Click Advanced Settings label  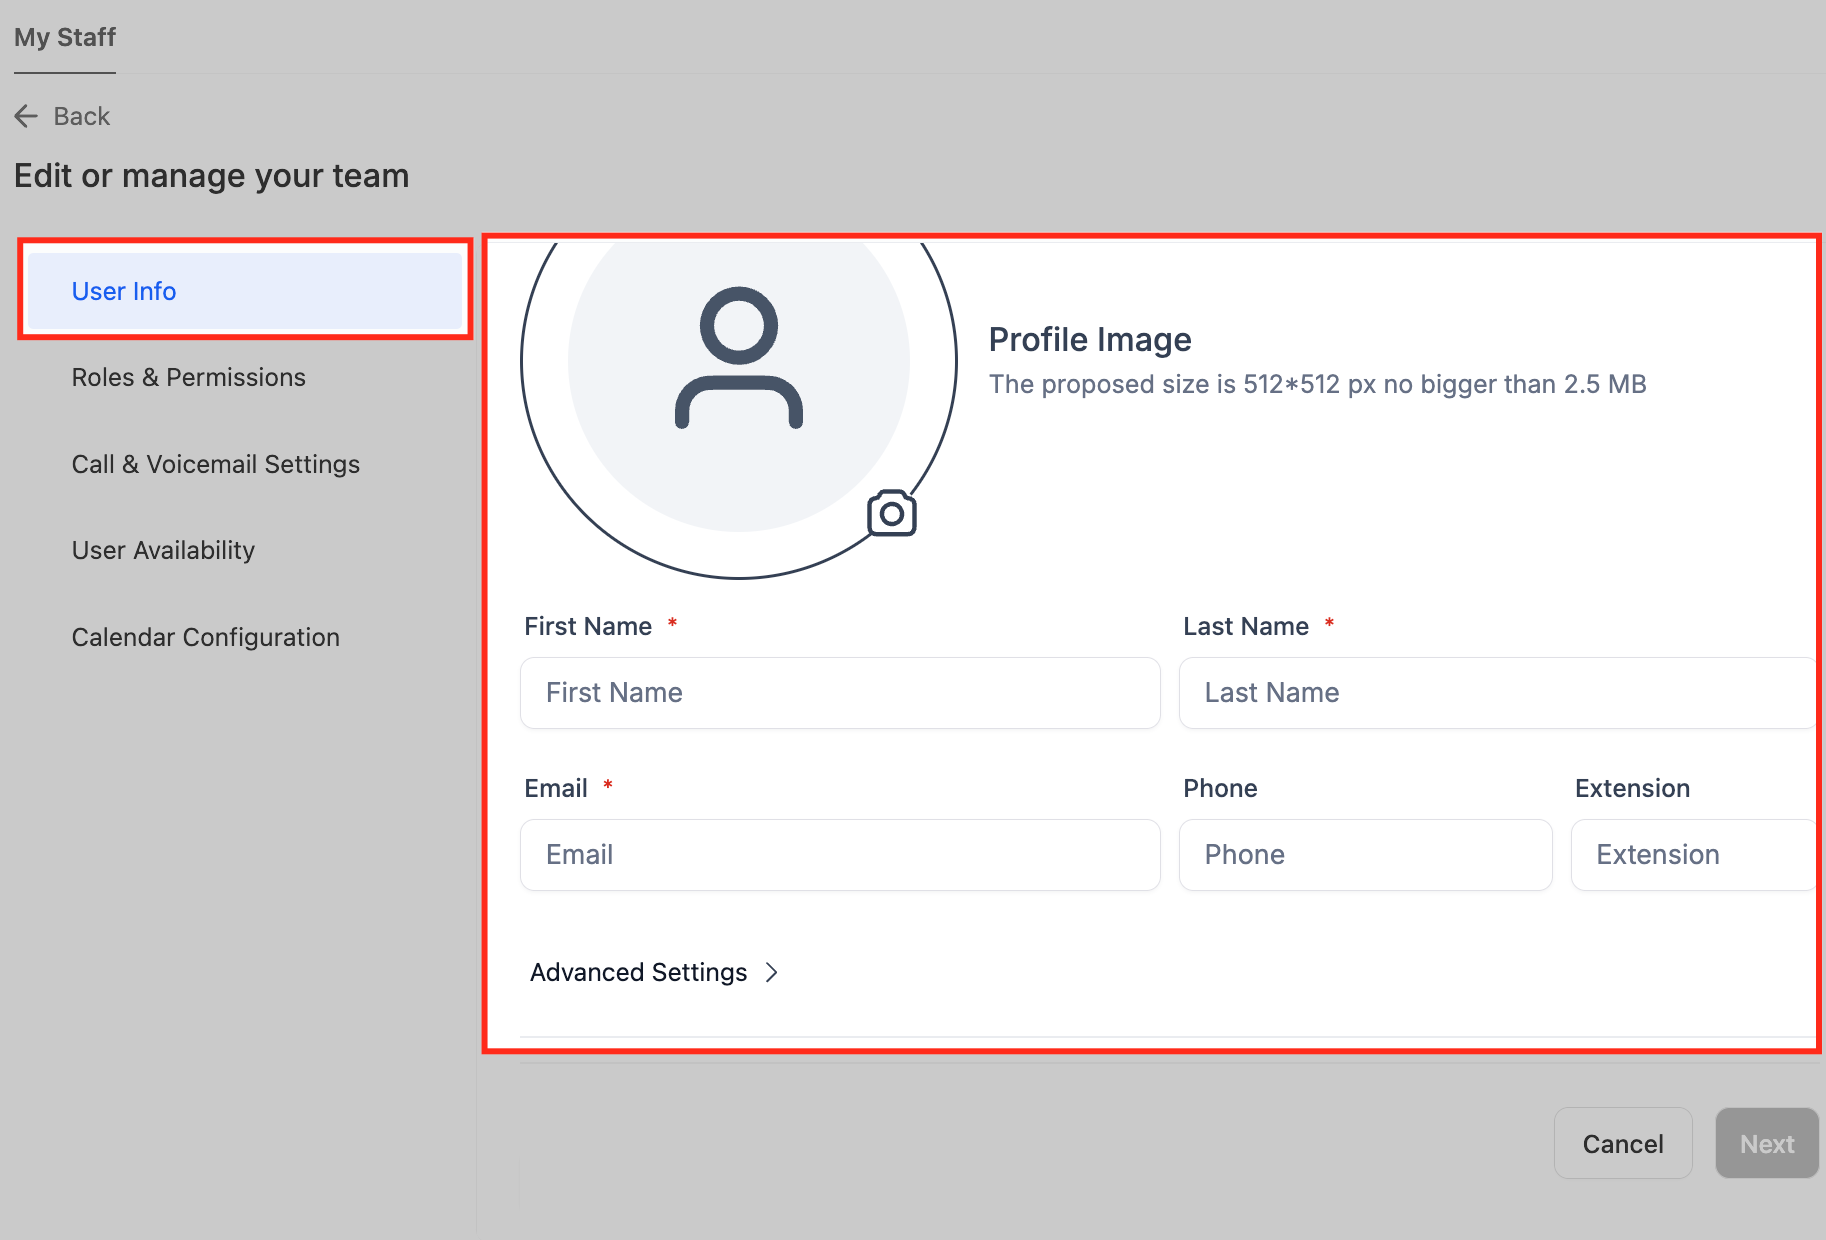(638, 972)
